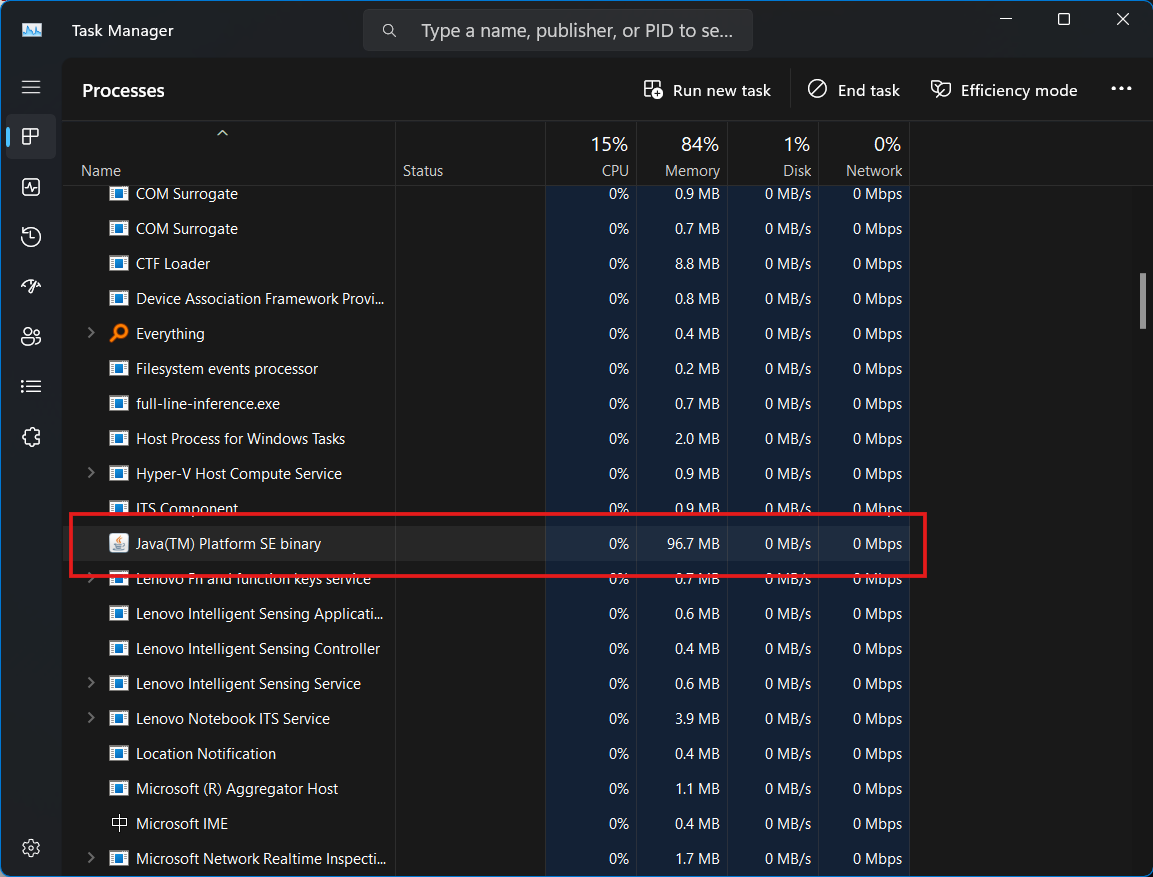
Task: Select the Location Notification process
Action: [487, 753]
